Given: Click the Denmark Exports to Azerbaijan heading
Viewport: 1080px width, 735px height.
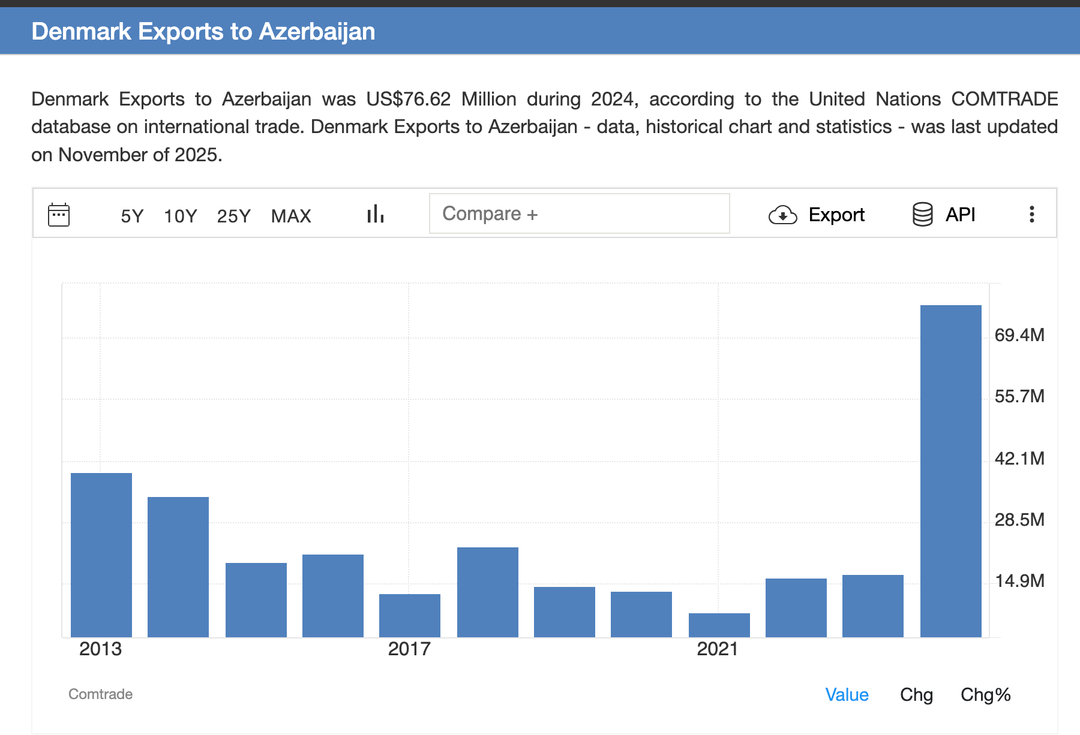Looking at the screenshot, I should point(203,31).
